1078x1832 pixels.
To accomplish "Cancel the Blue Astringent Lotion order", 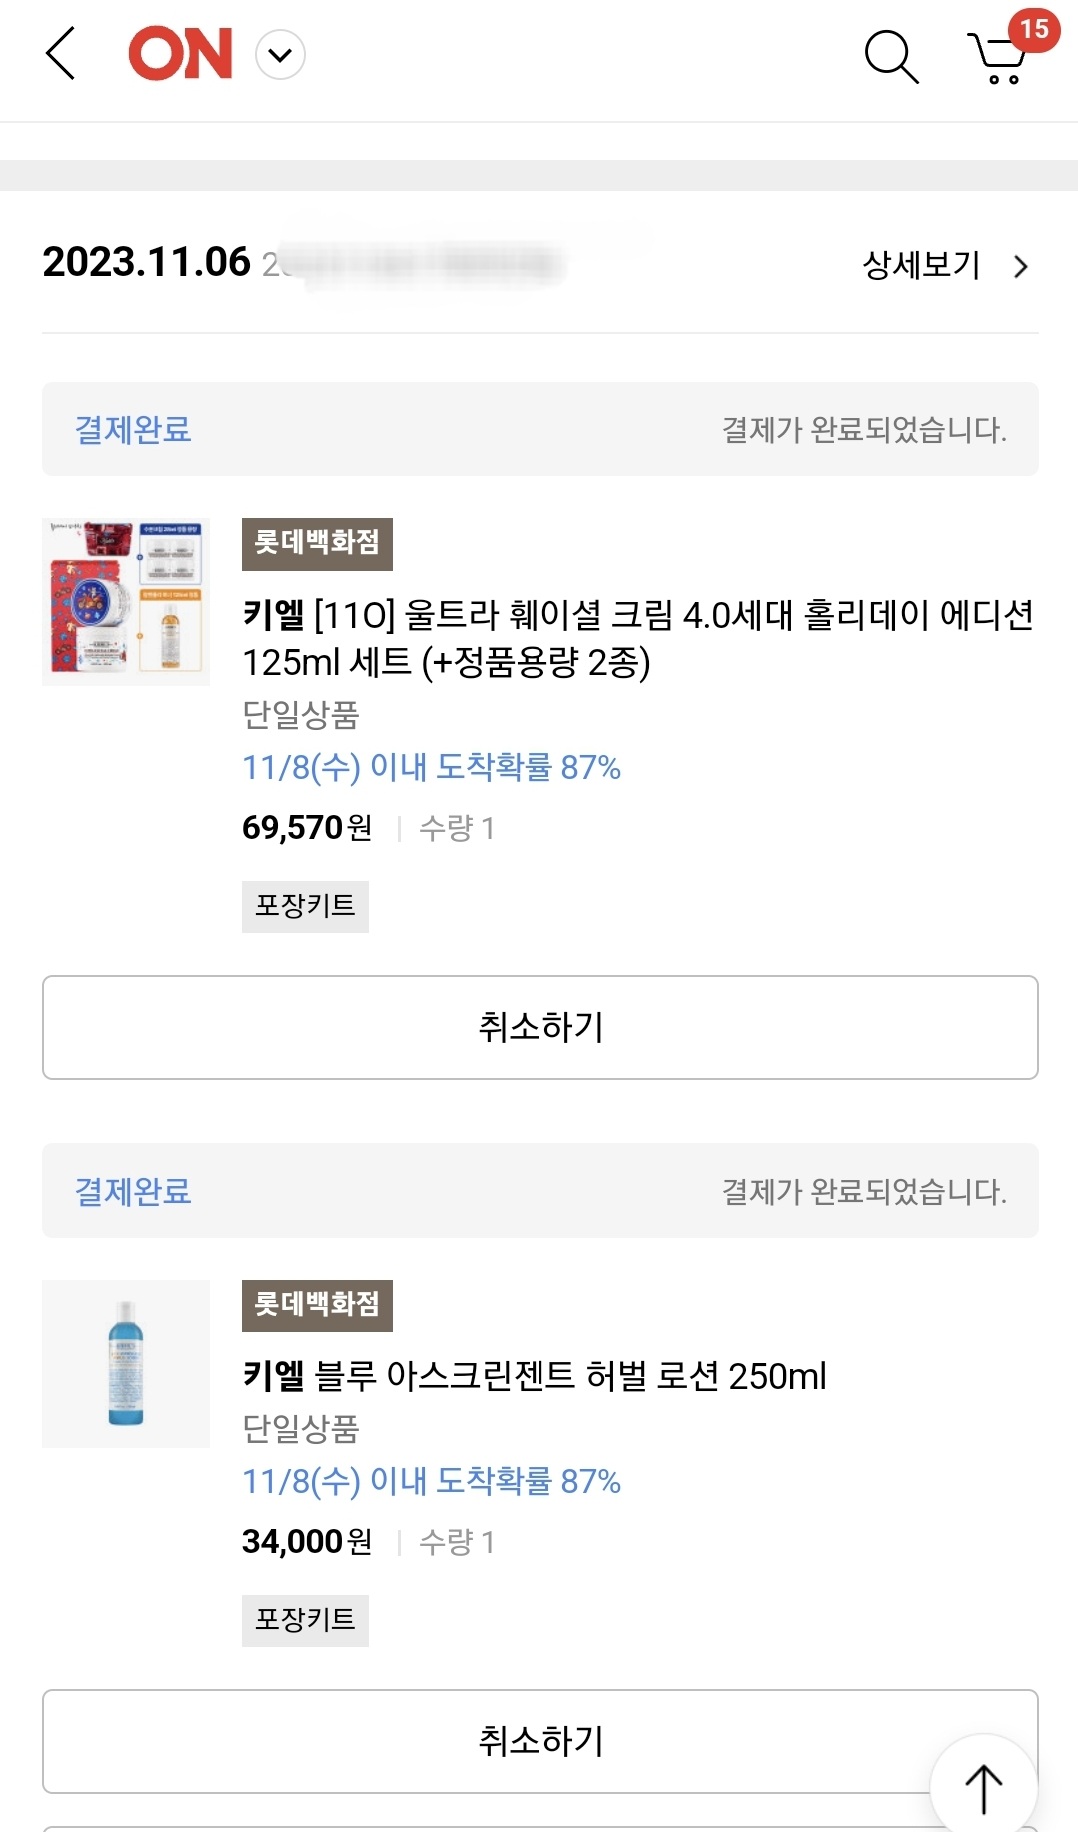I will (x=540, y=1741).
